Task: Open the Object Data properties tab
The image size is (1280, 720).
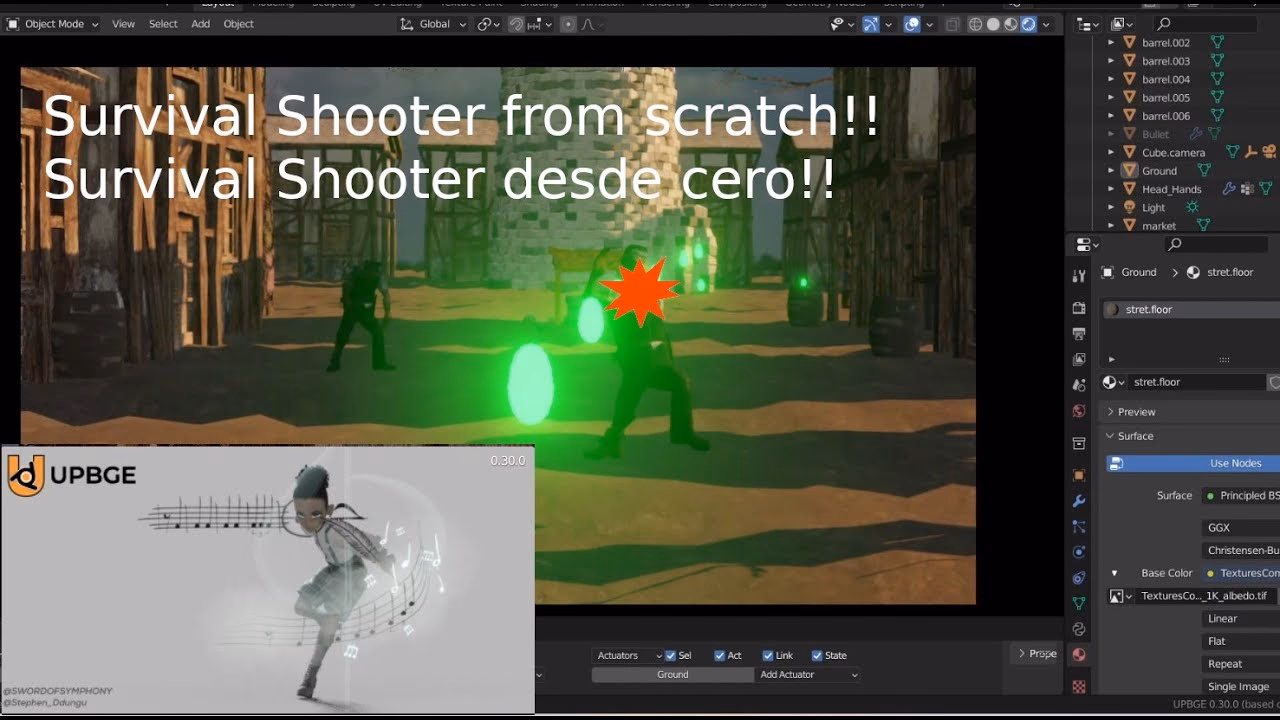Action: tap(1078, 603)
